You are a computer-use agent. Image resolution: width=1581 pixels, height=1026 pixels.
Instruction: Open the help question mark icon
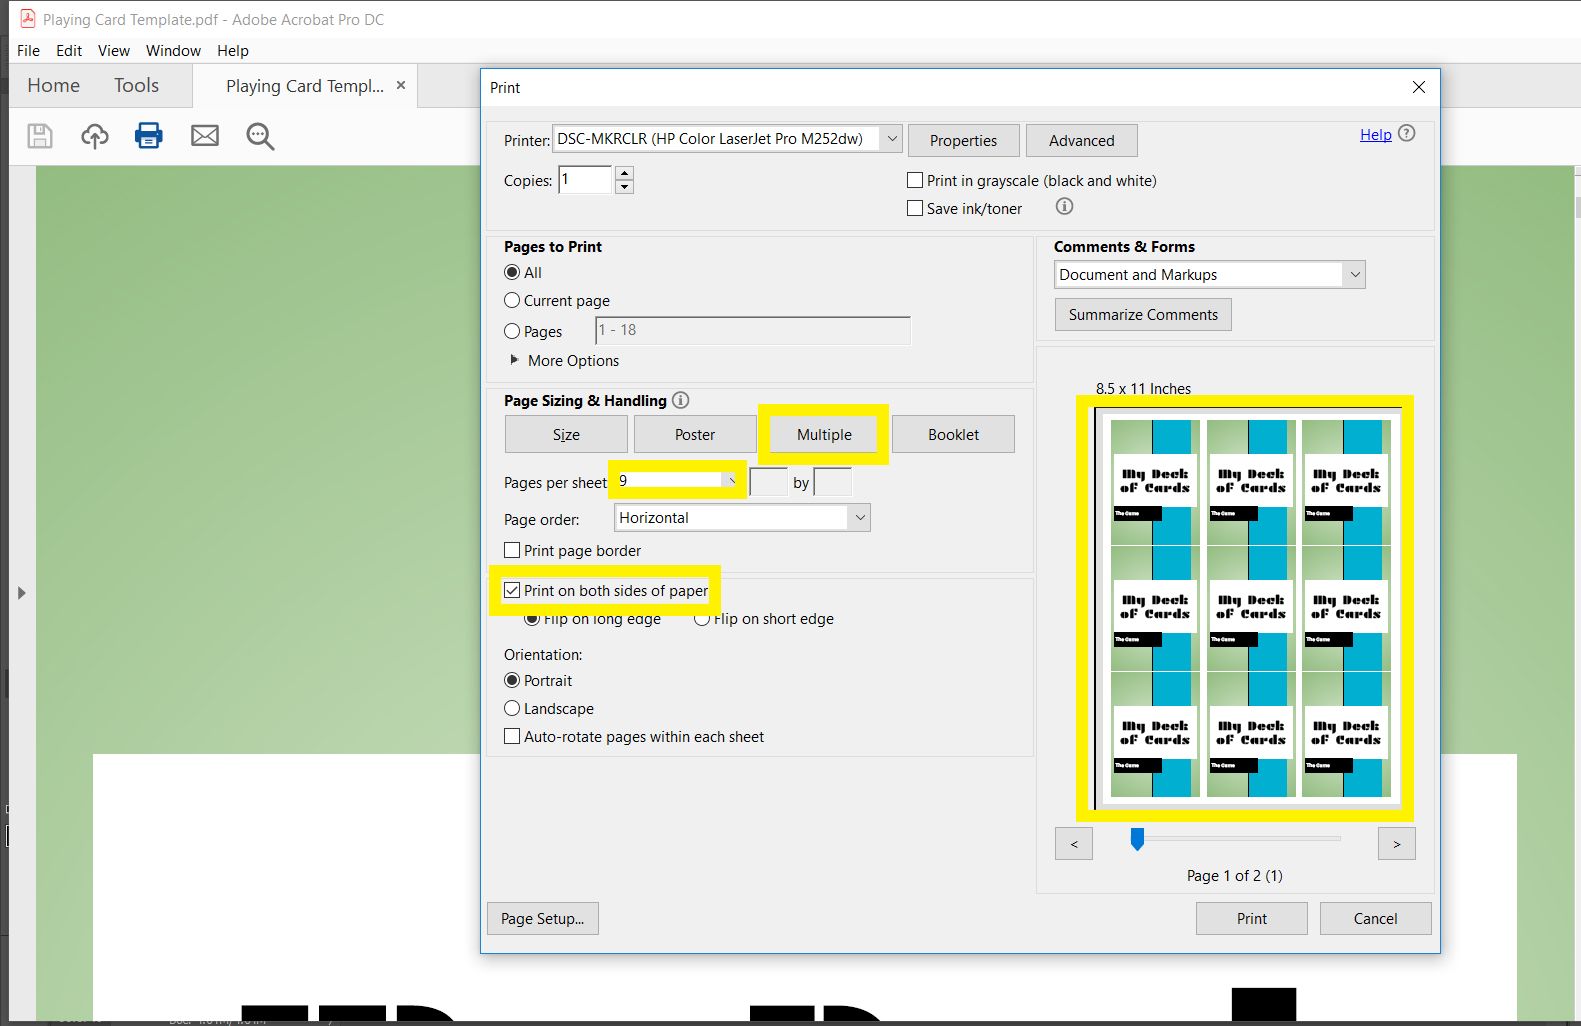click(x=1407, y=134)
